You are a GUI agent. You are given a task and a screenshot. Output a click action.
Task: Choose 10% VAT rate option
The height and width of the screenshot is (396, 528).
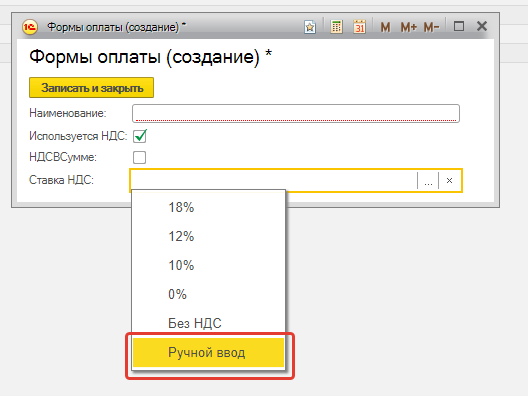click(208, 265)
